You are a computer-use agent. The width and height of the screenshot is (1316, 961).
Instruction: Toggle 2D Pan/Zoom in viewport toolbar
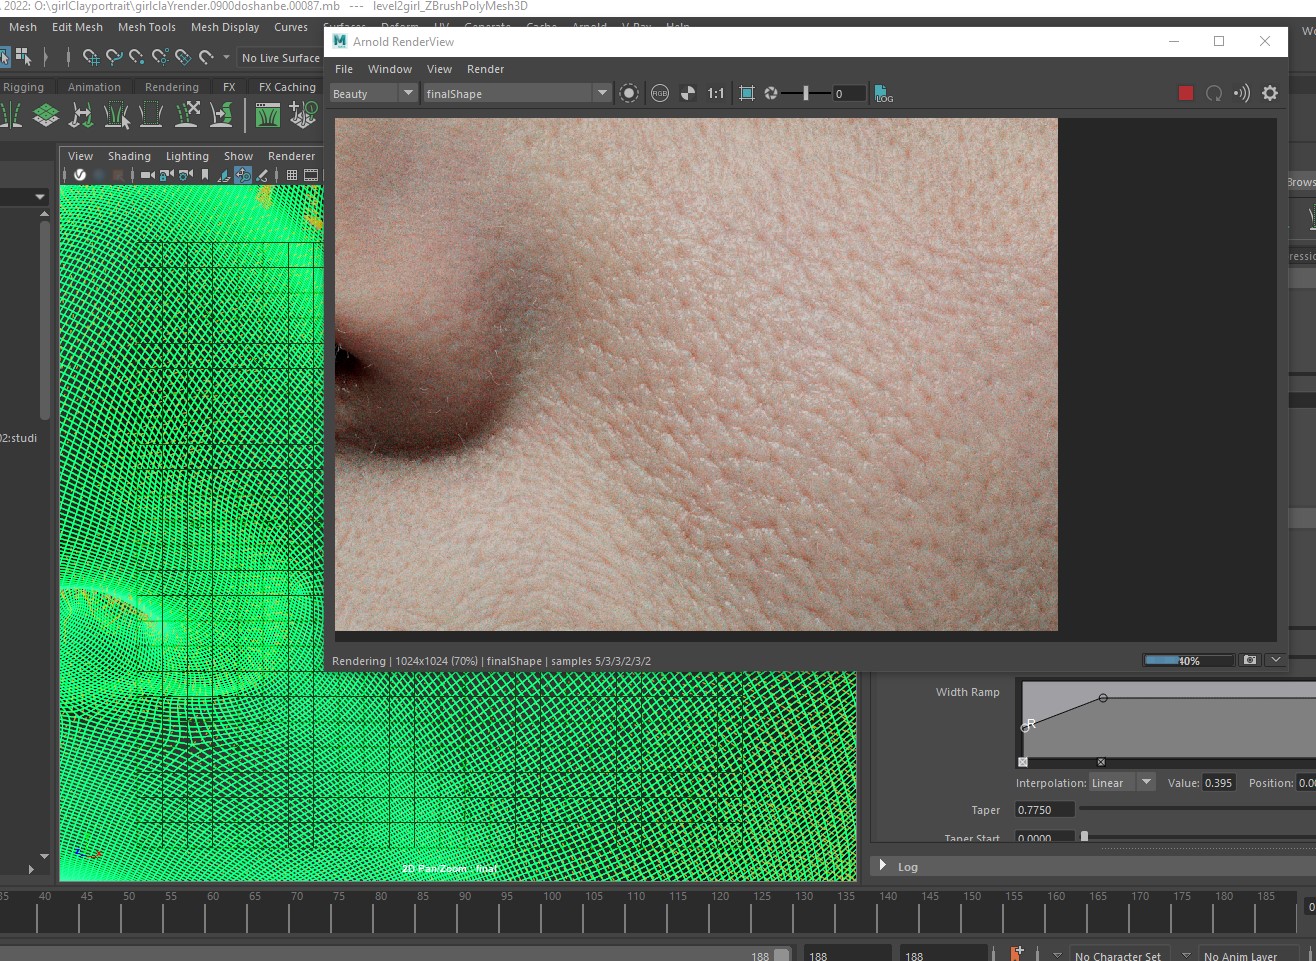(x=243, y=175)
